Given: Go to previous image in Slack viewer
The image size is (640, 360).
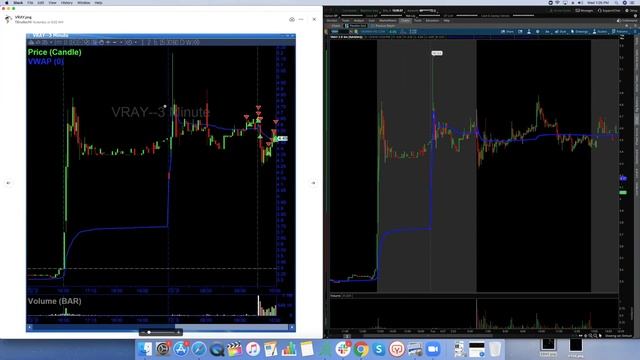Looking at the screenshot, I should coord(8,183).
